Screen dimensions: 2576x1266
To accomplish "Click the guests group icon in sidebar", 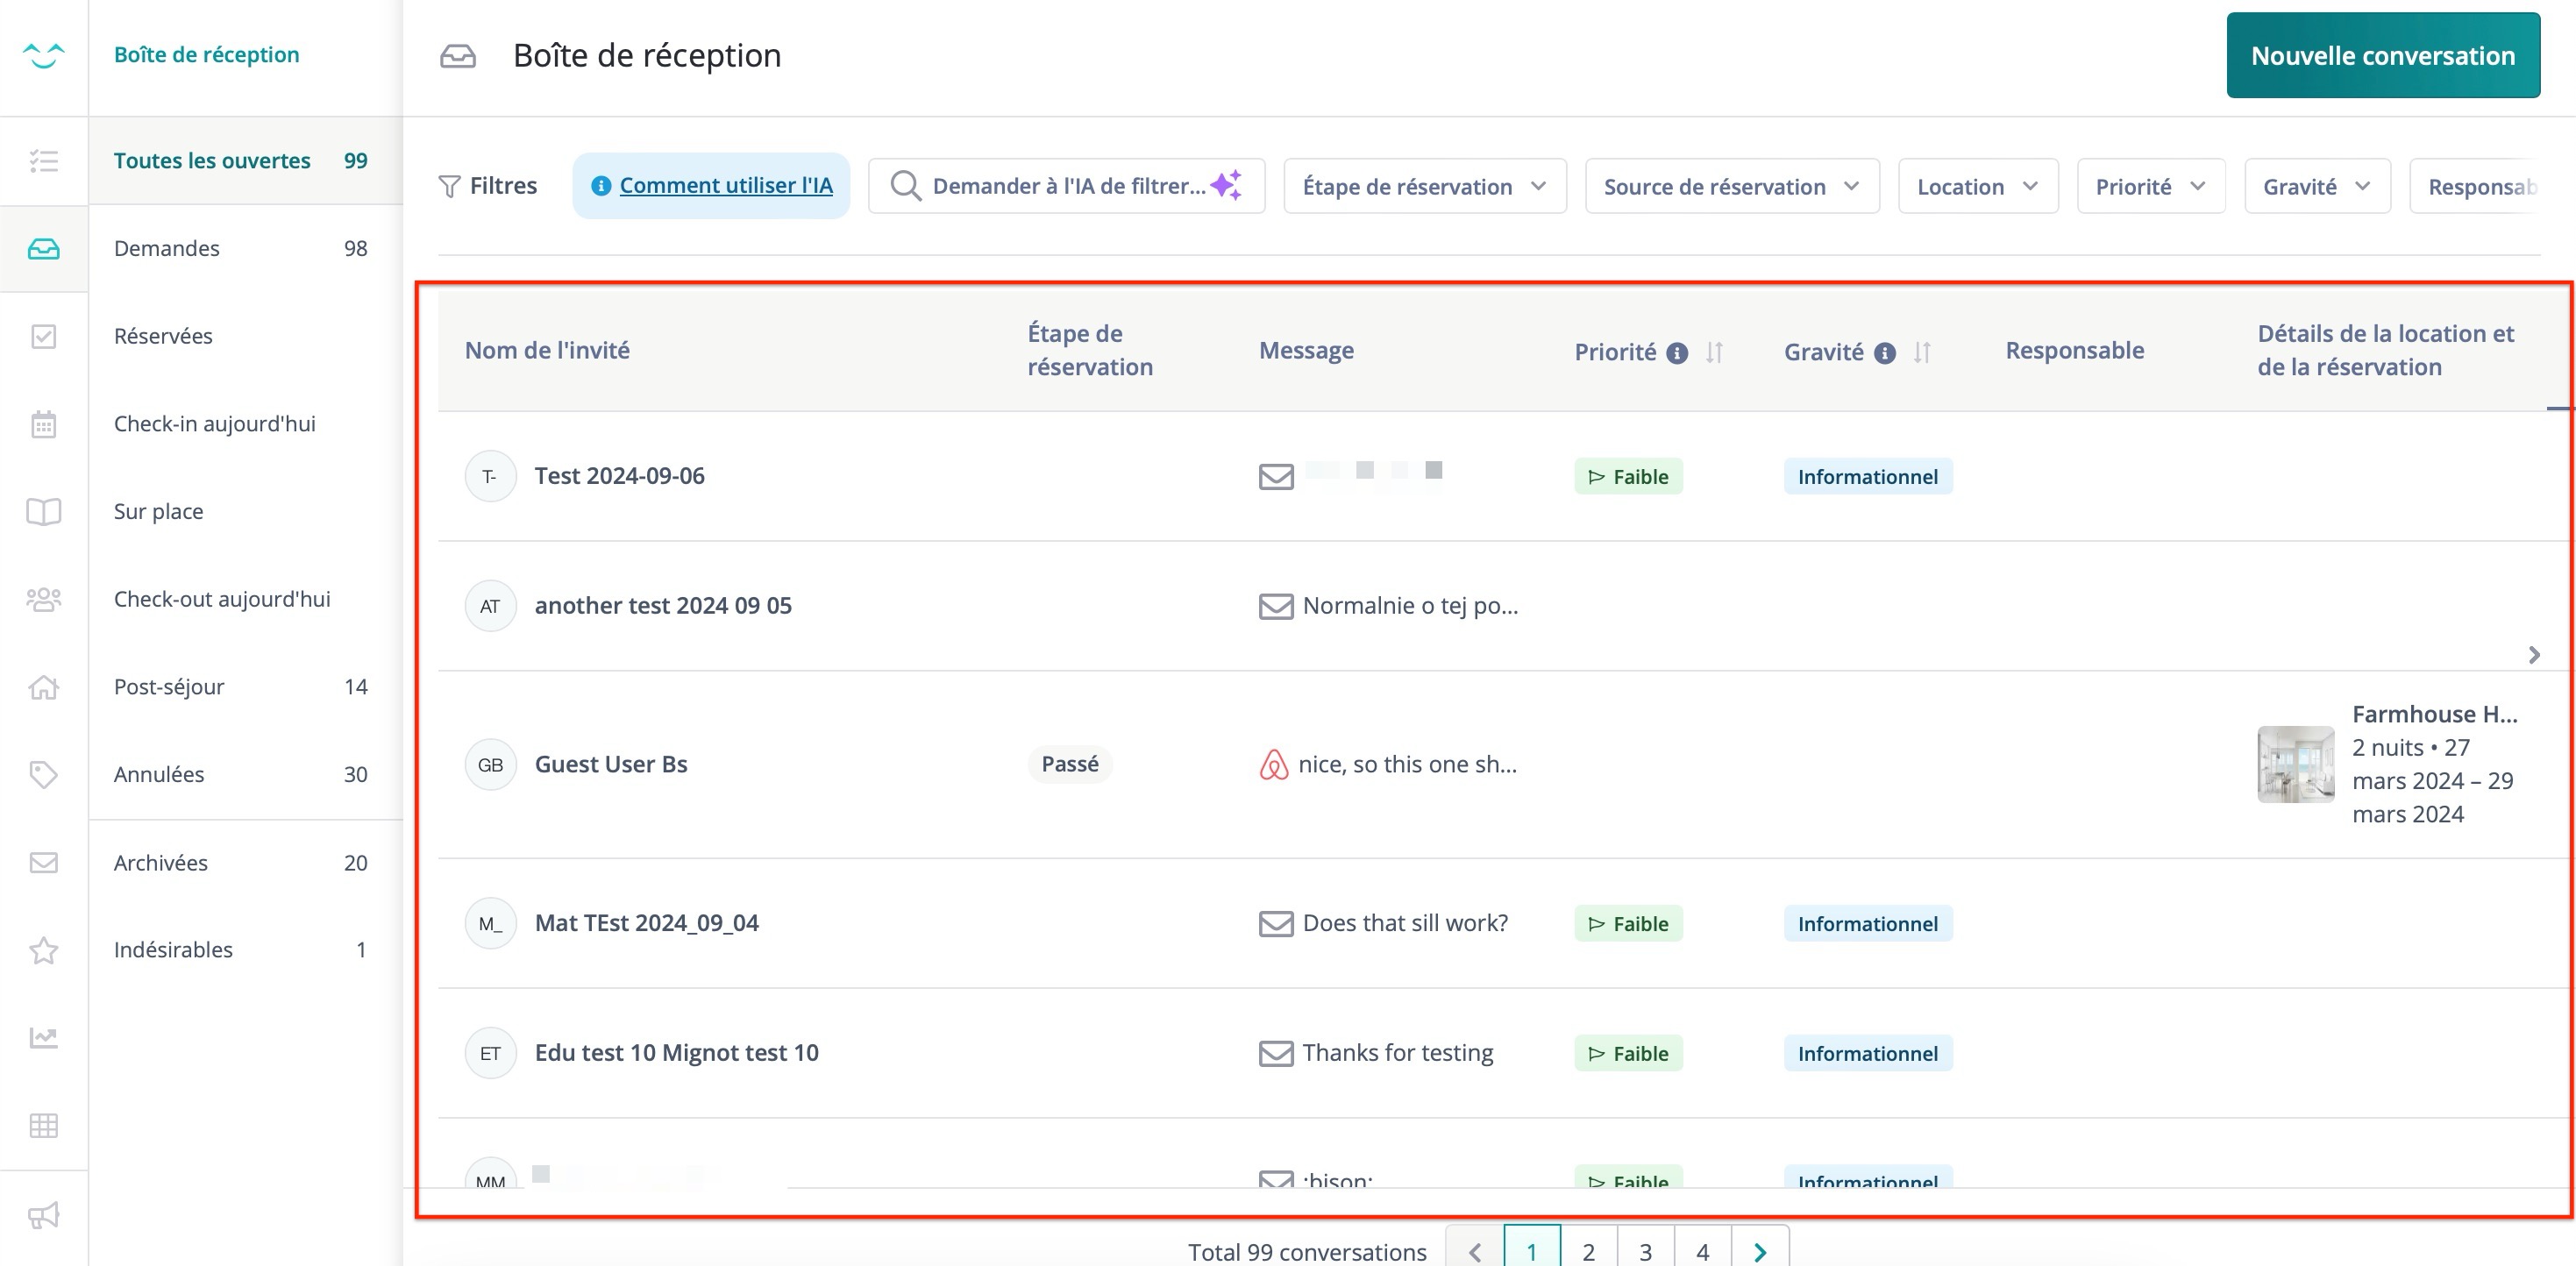I will click(43, 599).
